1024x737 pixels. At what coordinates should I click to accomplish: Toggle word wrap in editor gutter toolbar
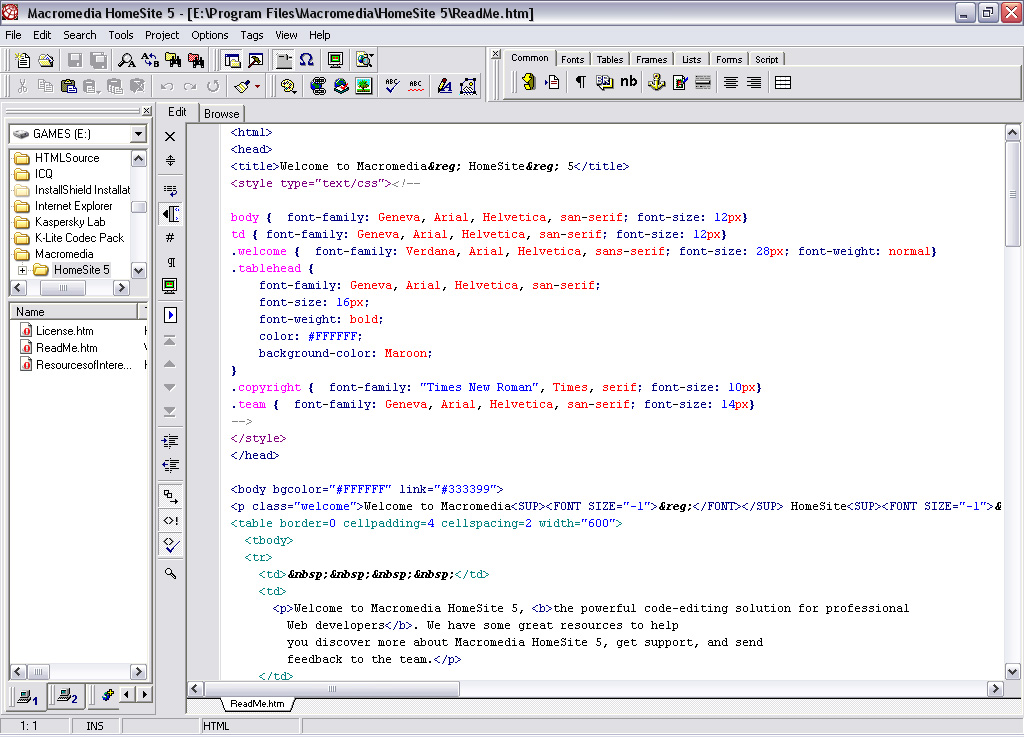click(x=170, y=188)
